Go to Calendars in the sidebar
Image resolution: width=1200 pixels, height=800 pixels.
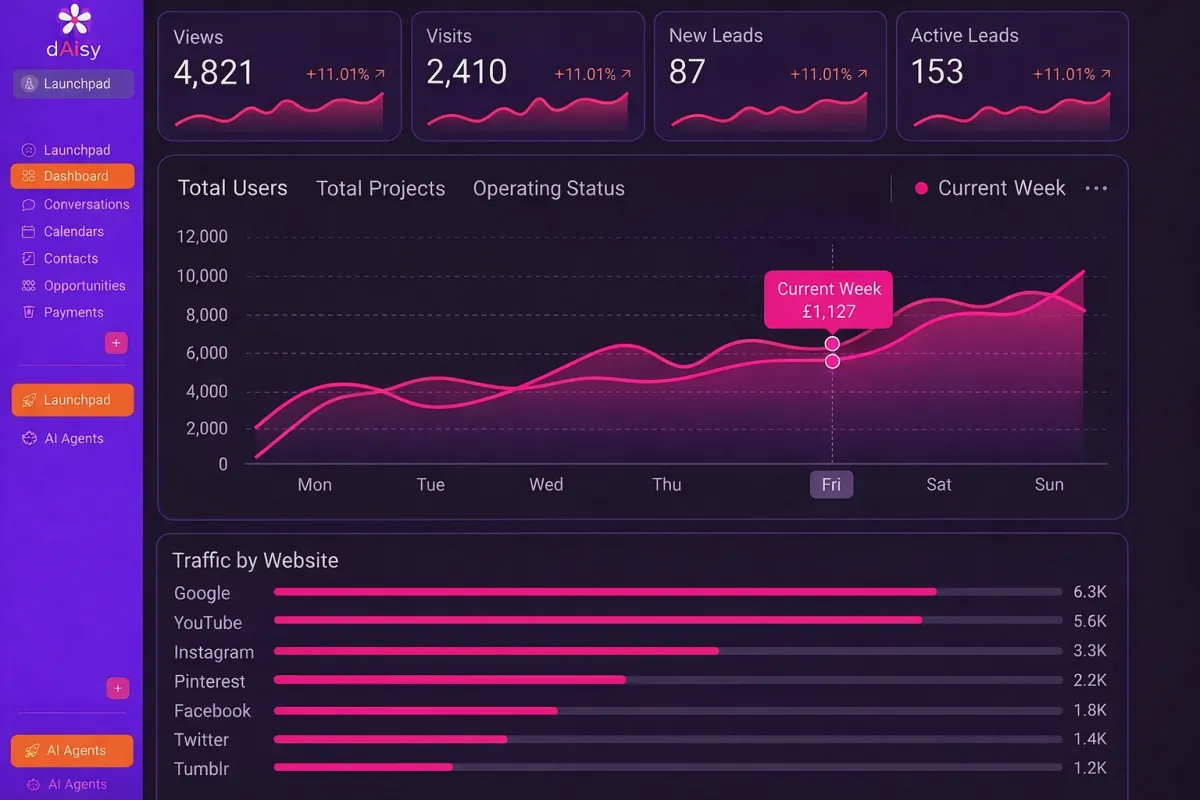[62, 231]
